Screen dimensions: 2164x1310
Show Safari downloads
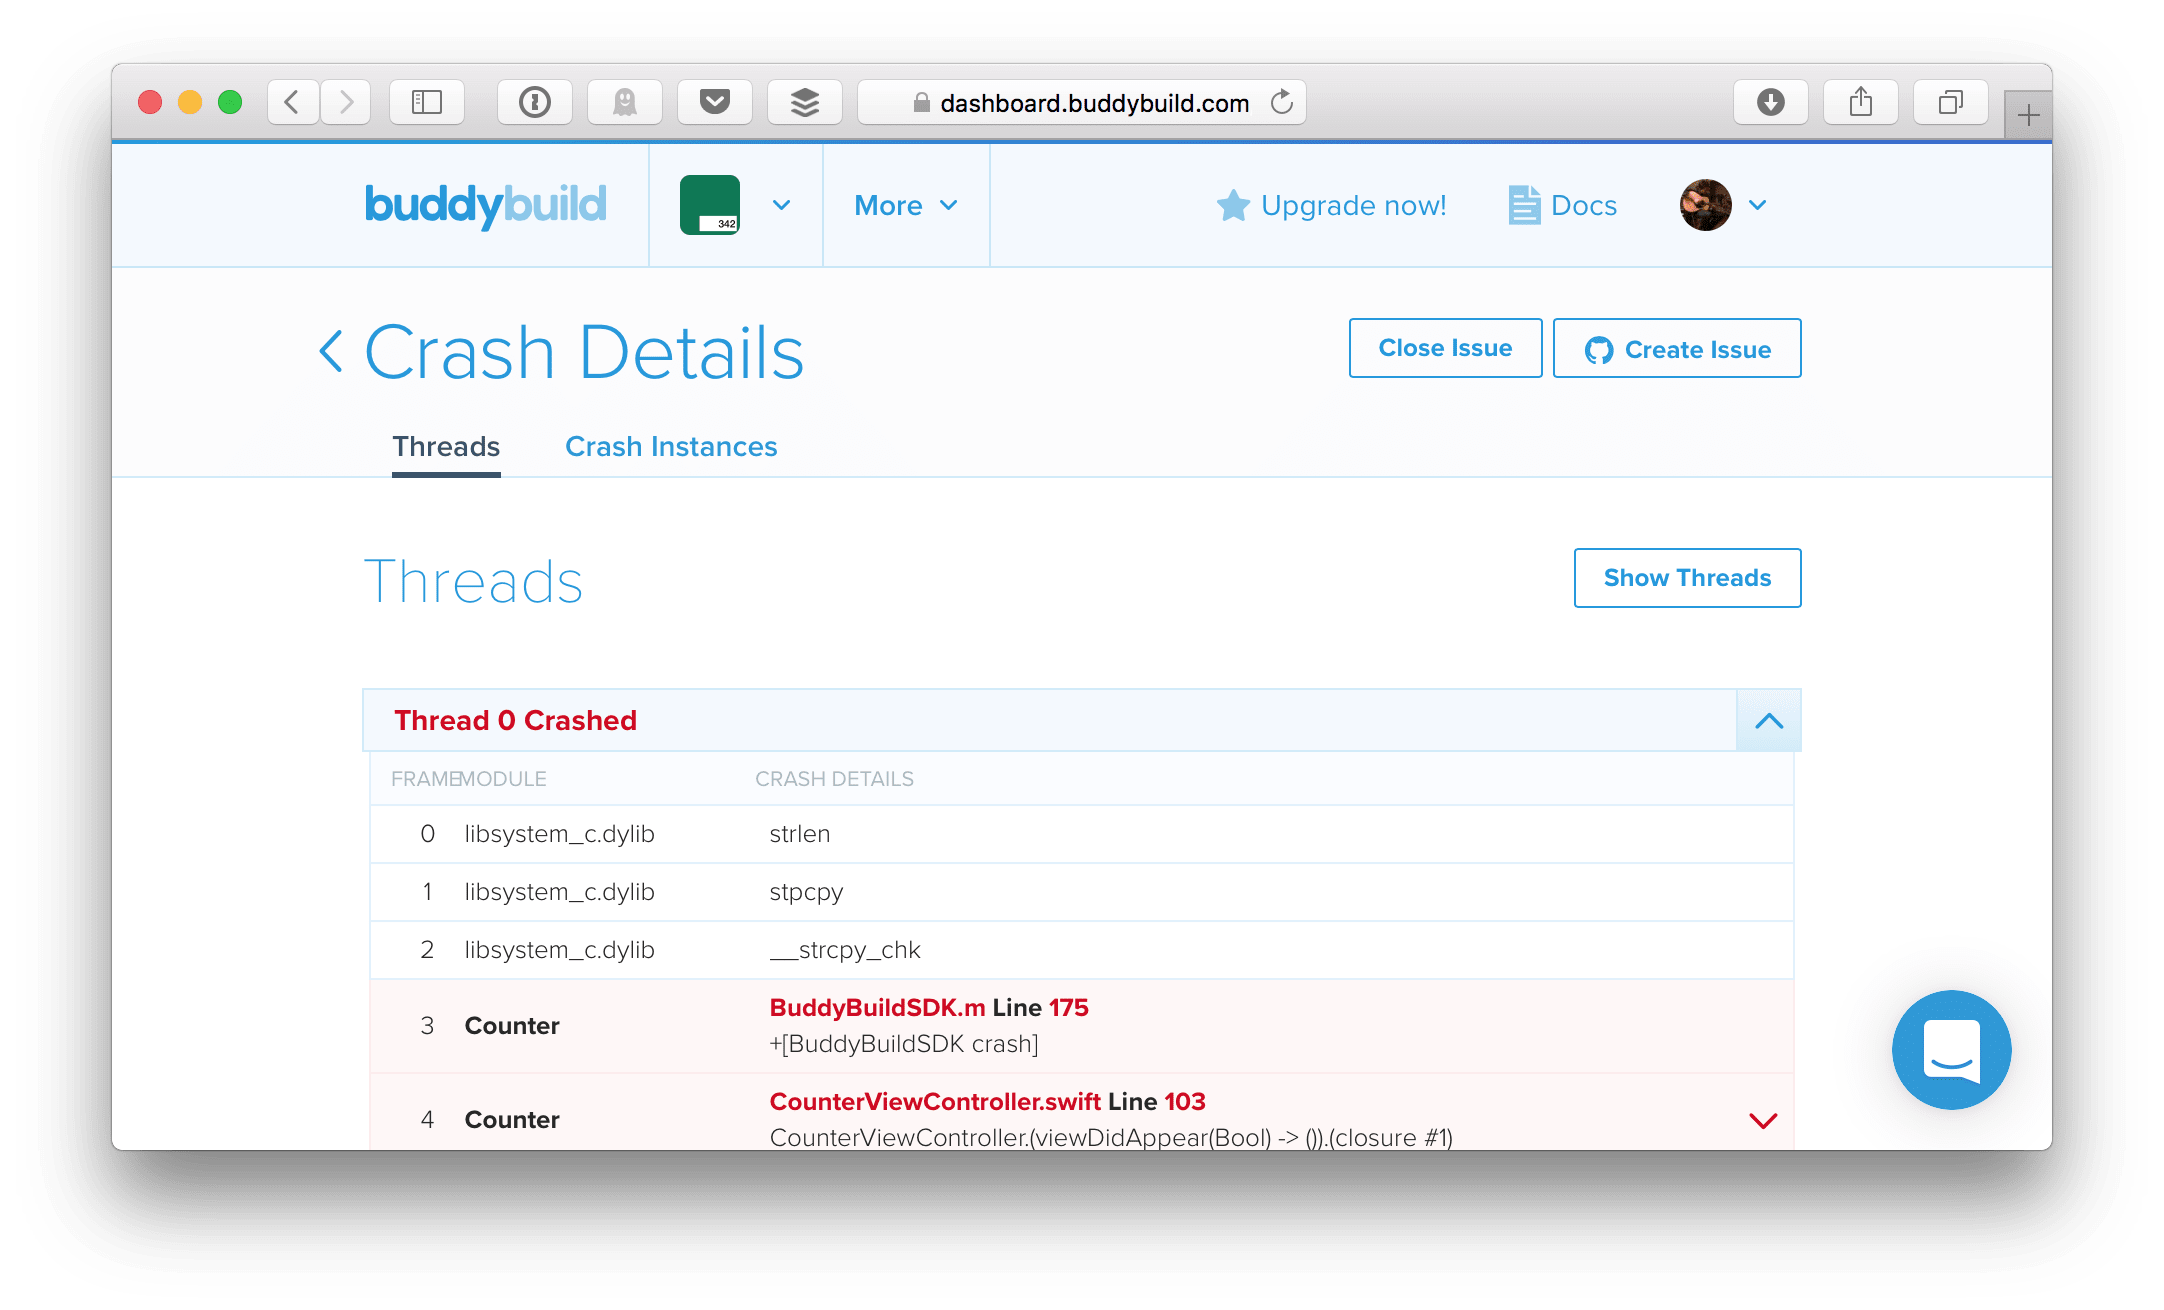click(1771, 102)
